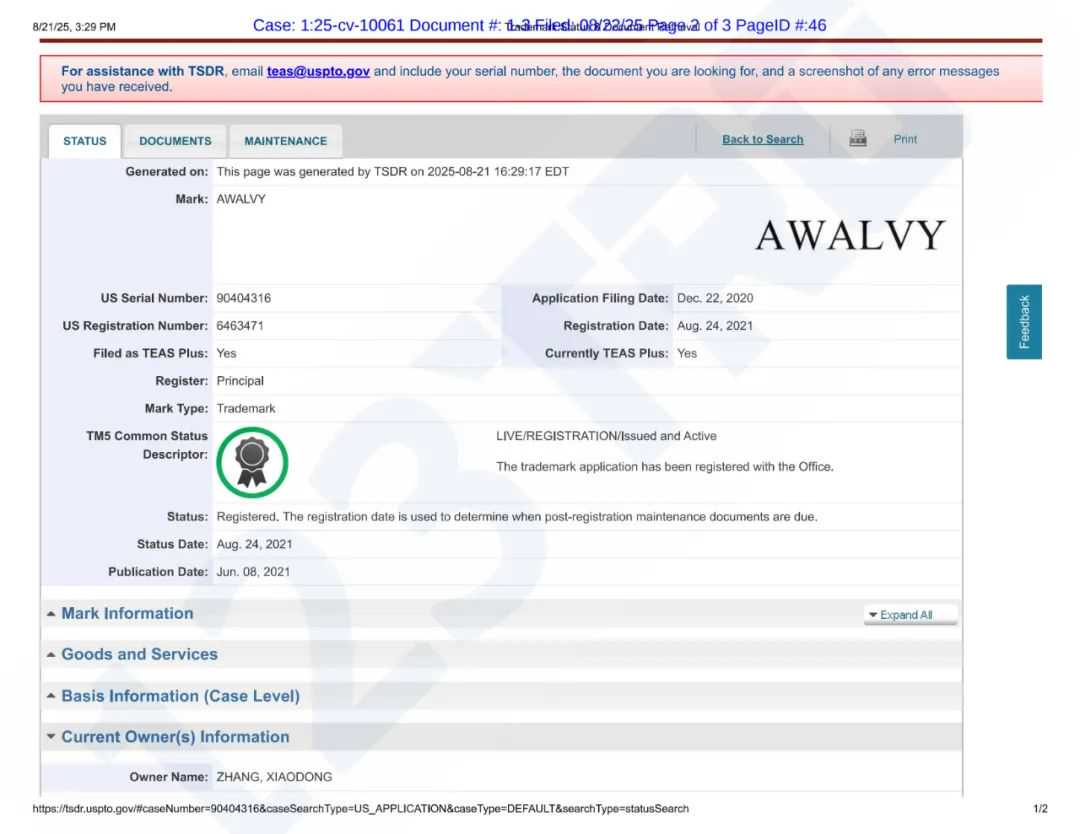
Task: Click publication date Jun. 08, 2021
Action: tap(253, 572)
